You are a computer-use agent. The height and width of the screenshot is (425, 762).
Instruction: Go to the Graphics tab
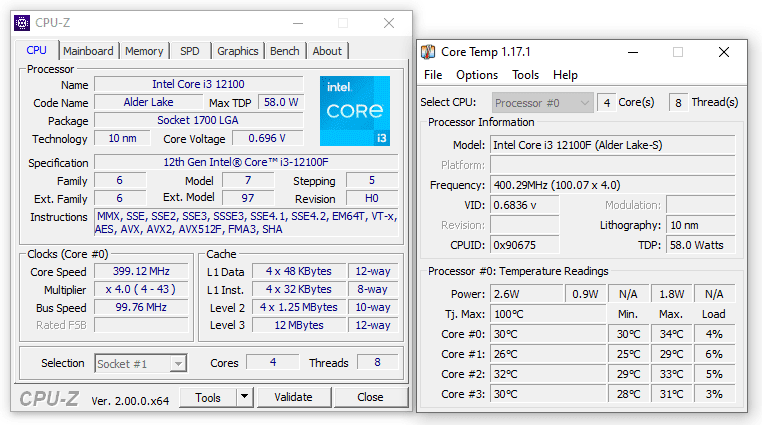point(238,51)
